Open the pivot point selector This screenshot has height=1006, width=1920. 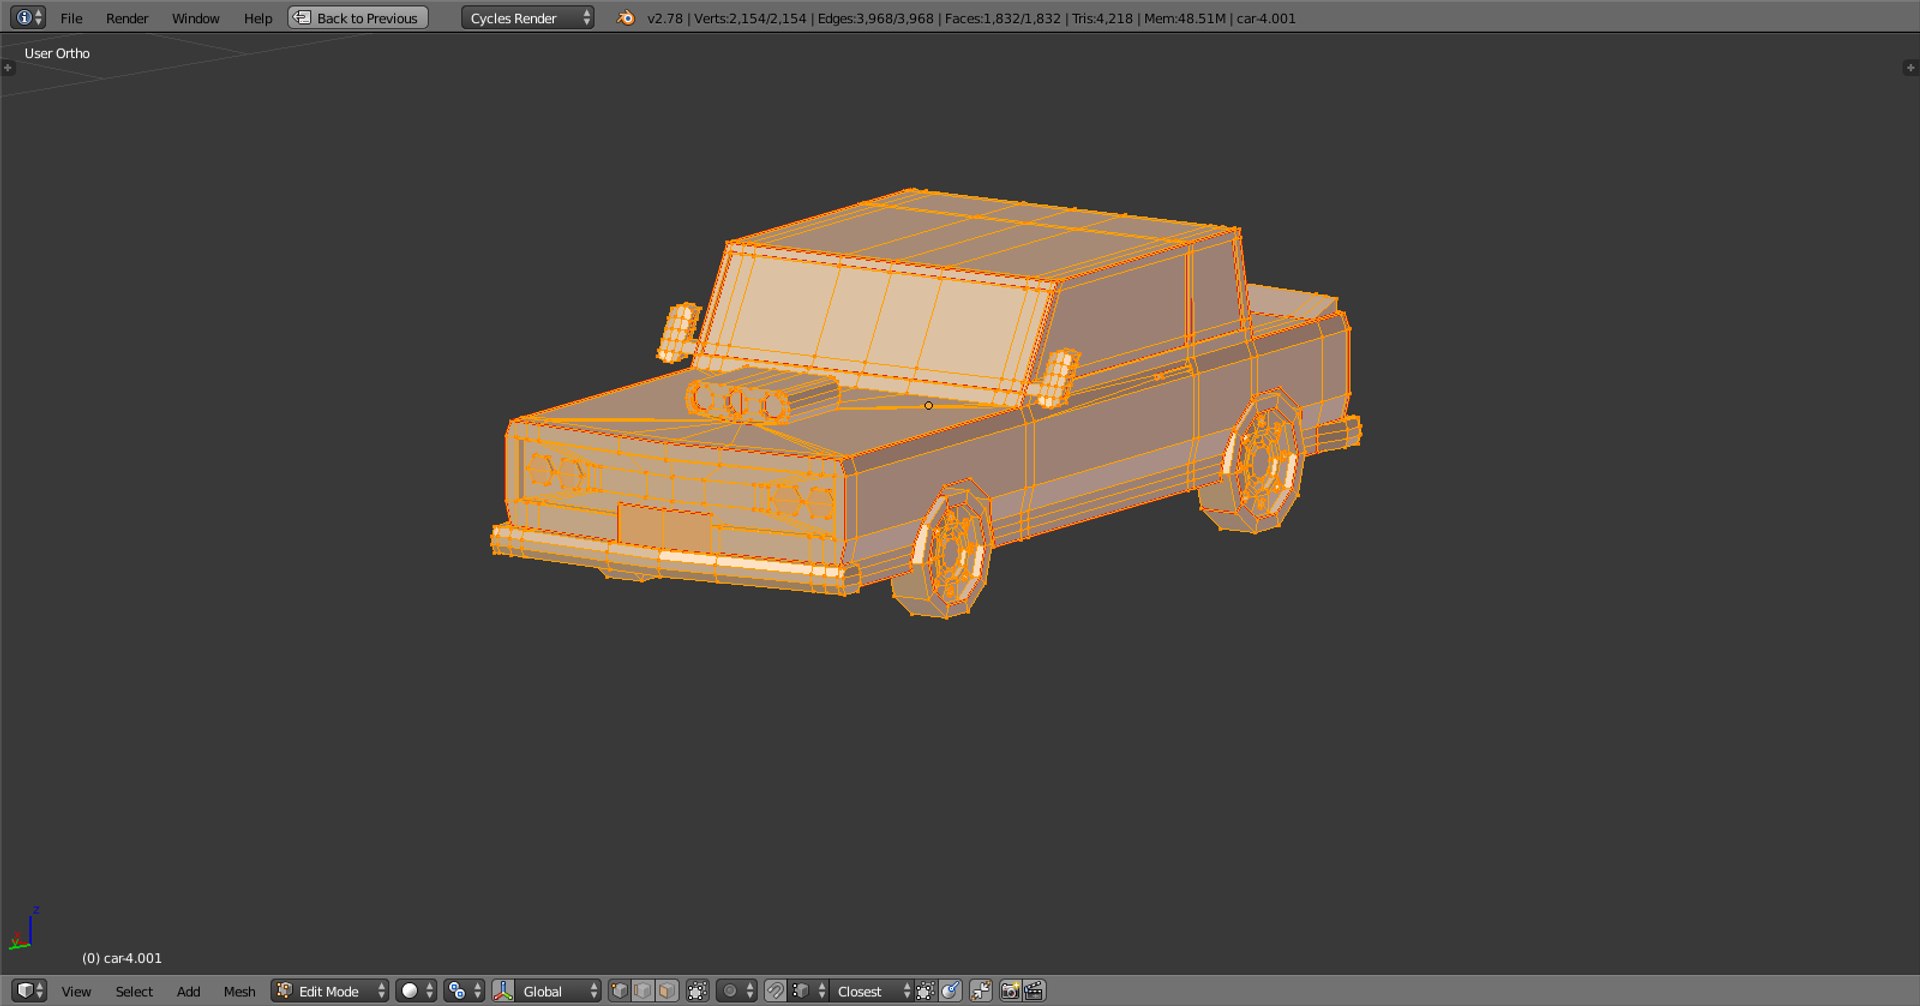tap(464, 991)
